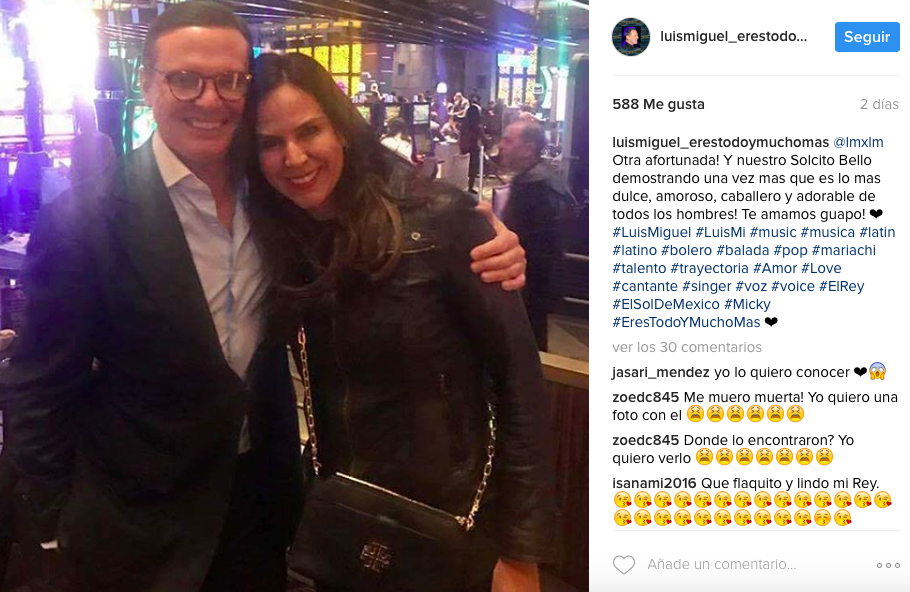910x592 pixels.
Task: Open the three-dots more options menu
Action: click(x=888, y=565)
